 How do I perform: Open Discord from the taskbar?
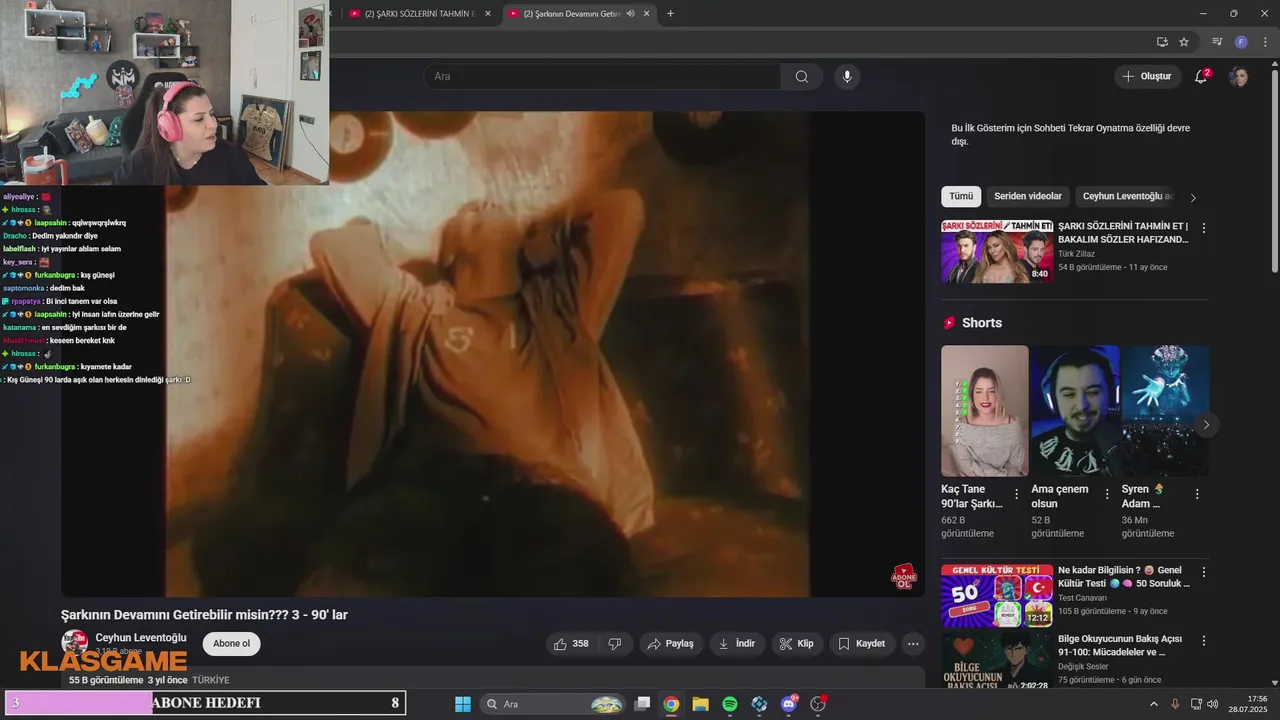pyautogui.click(x=789, y=704)
